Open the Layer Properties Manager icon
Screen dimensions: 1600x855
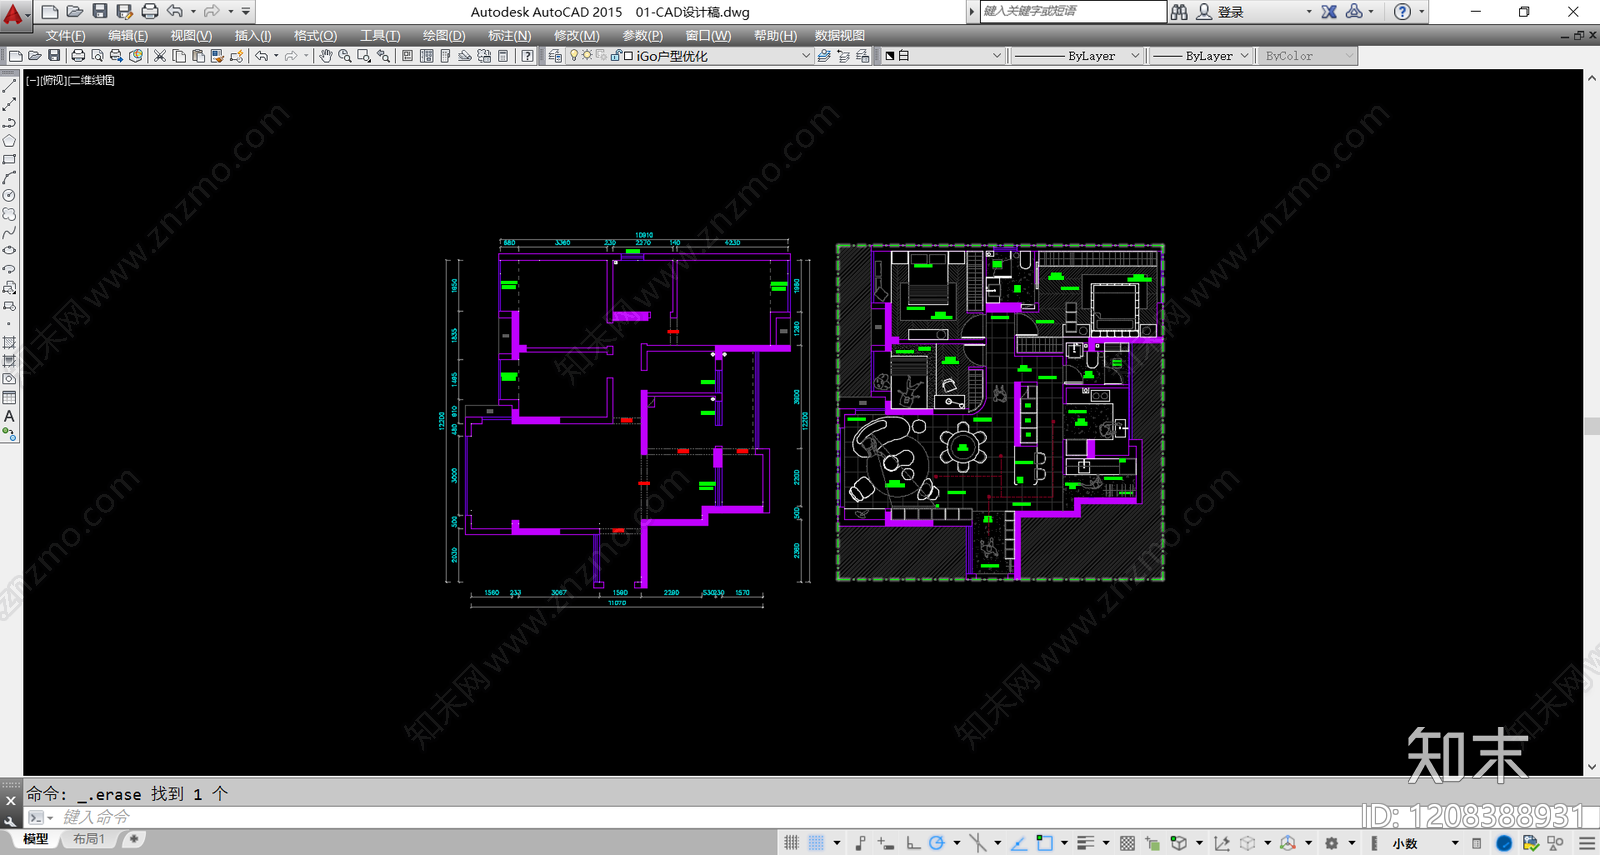point(555,56)
